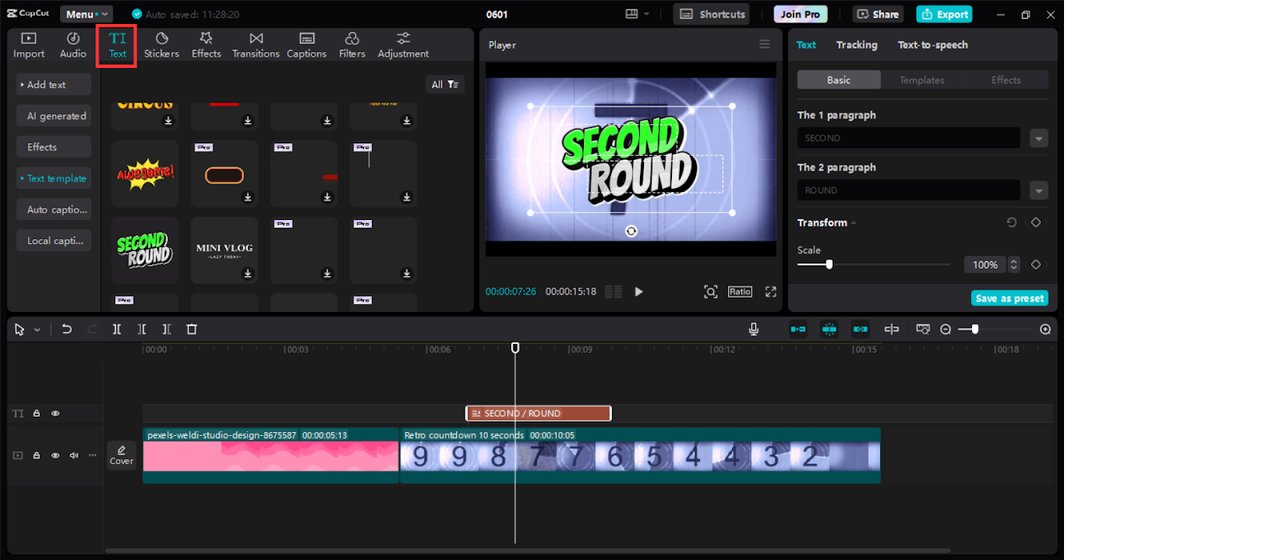Play the video preview
Screen dimensions: 1280x560
point(639,292)
